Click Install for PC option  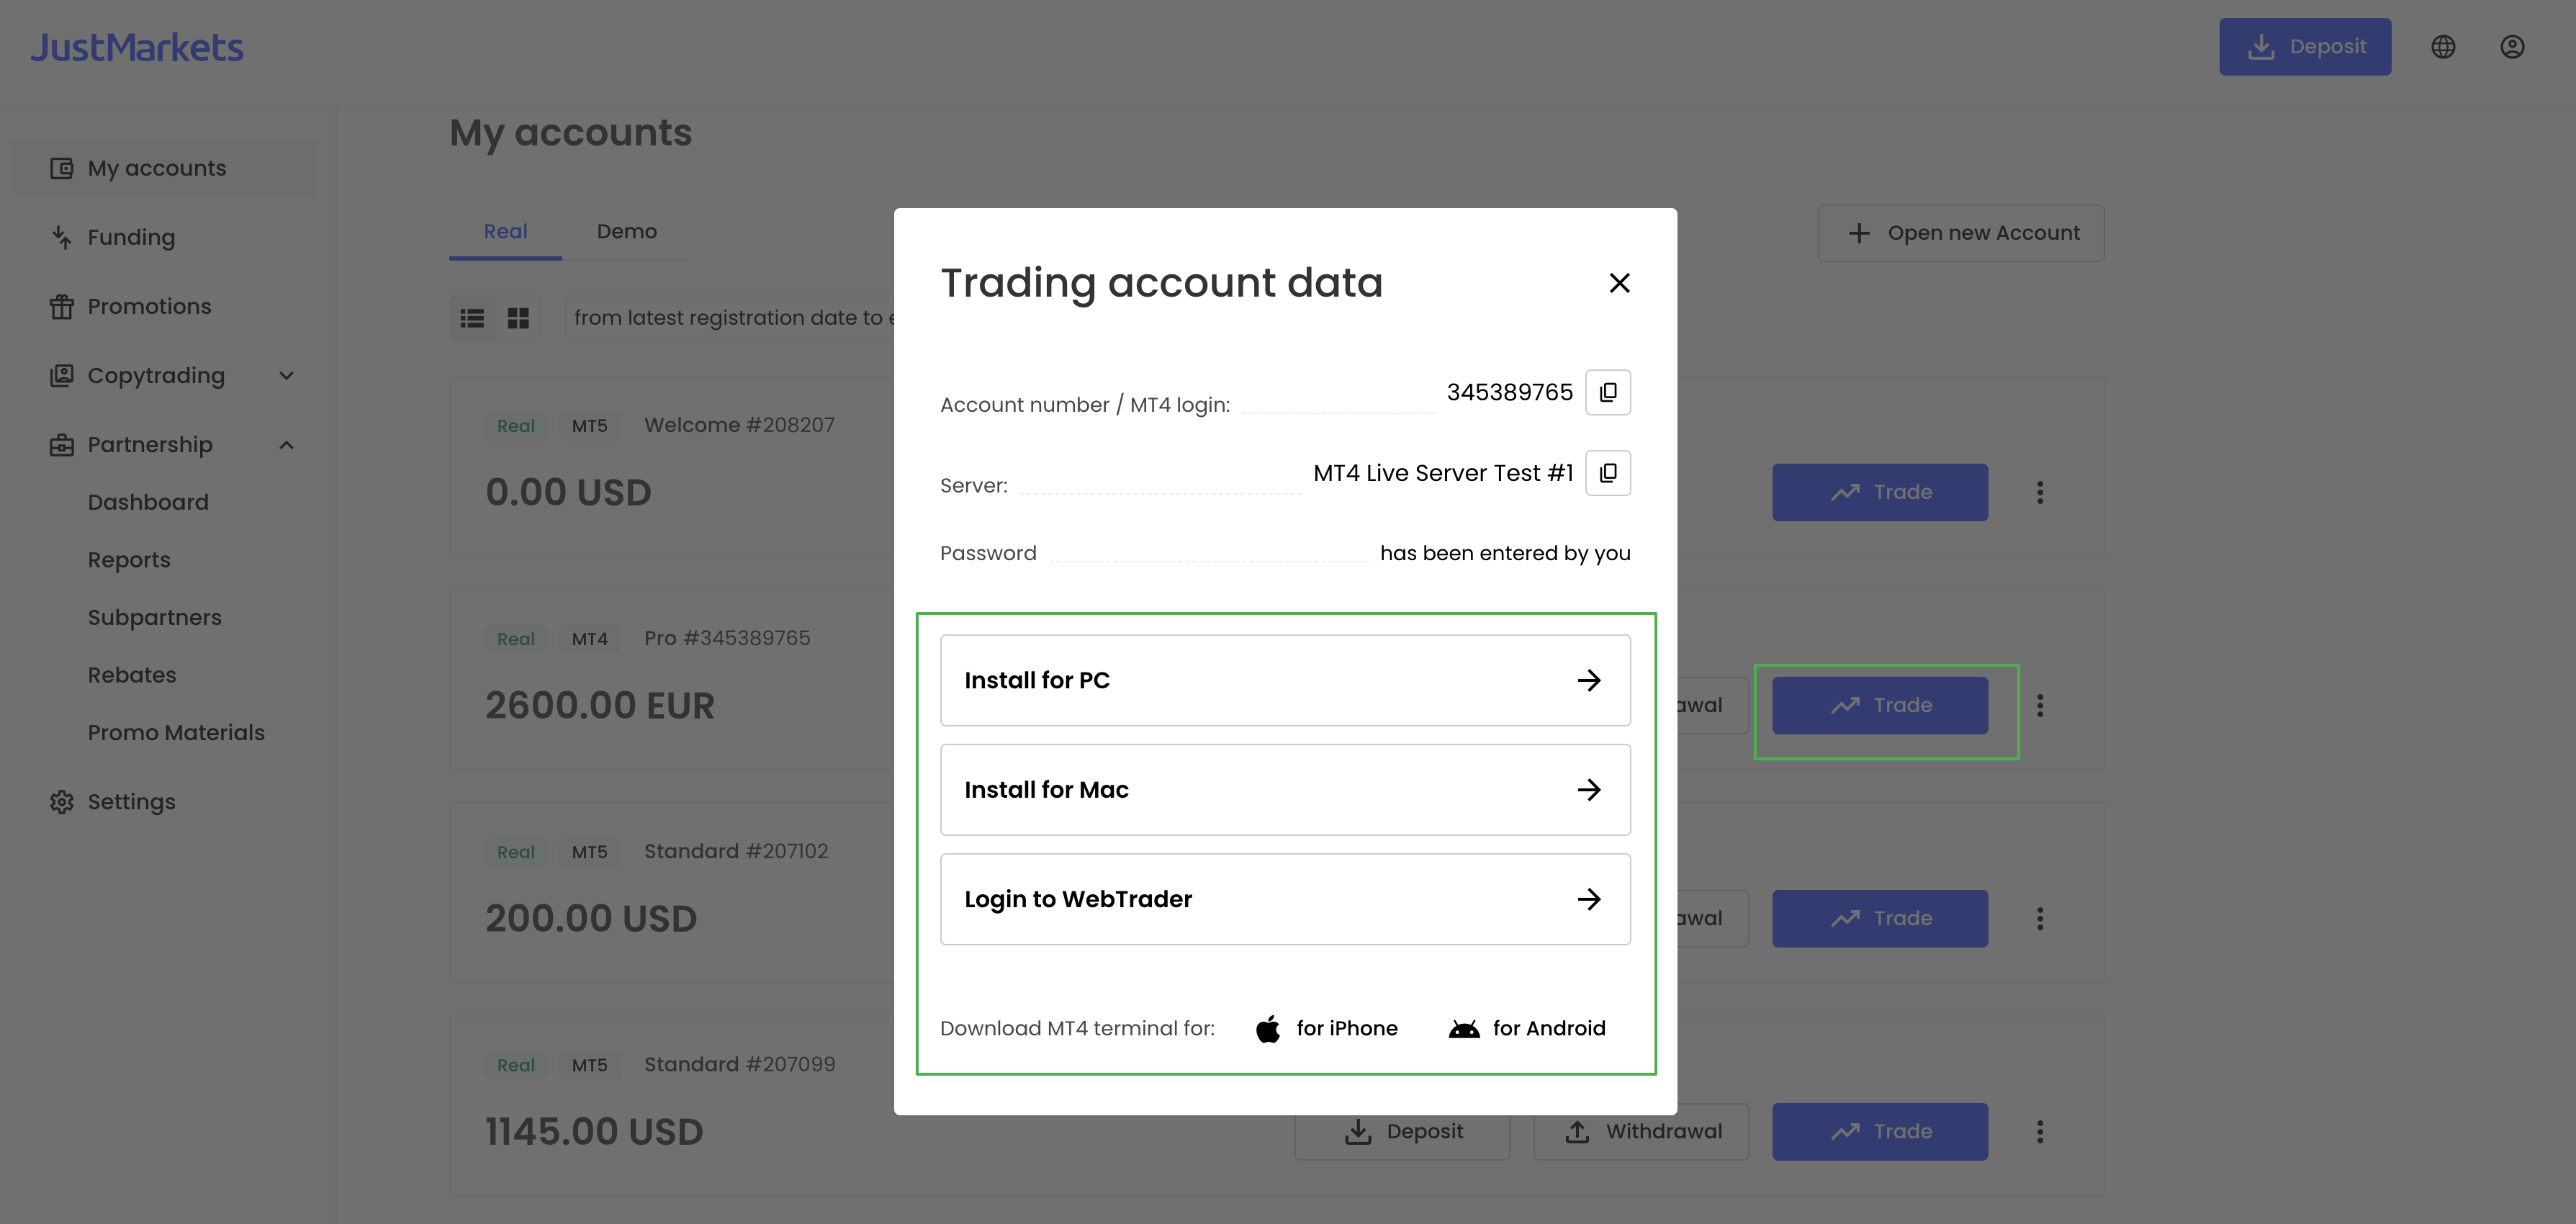coord(1284,680)
